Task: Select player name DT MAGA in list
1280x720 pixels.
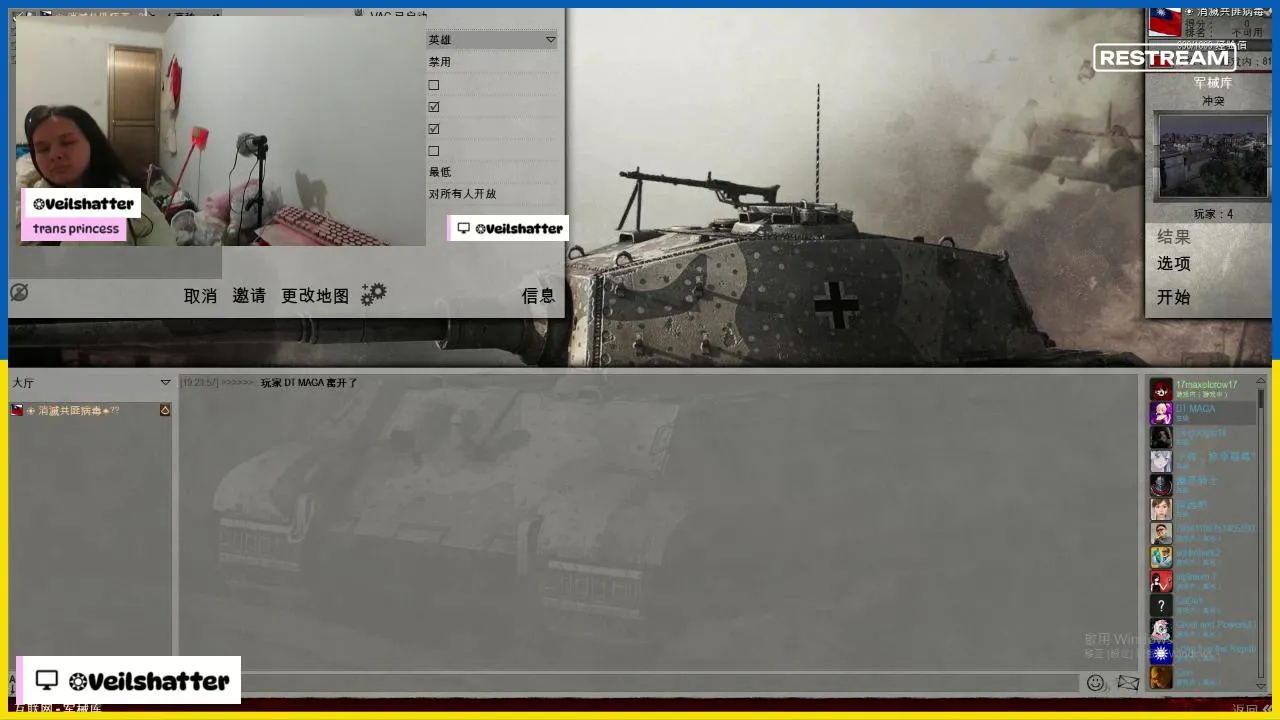Action: click(1195, 409)
